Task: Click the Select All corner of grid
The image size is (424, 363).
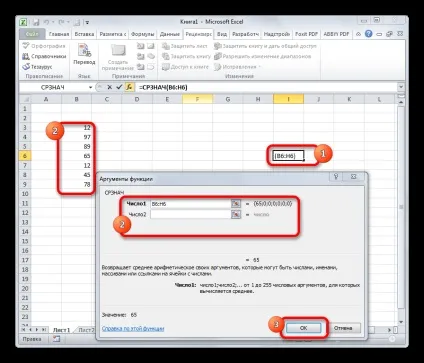Action: pyautogui.click(x=25, y=99)
